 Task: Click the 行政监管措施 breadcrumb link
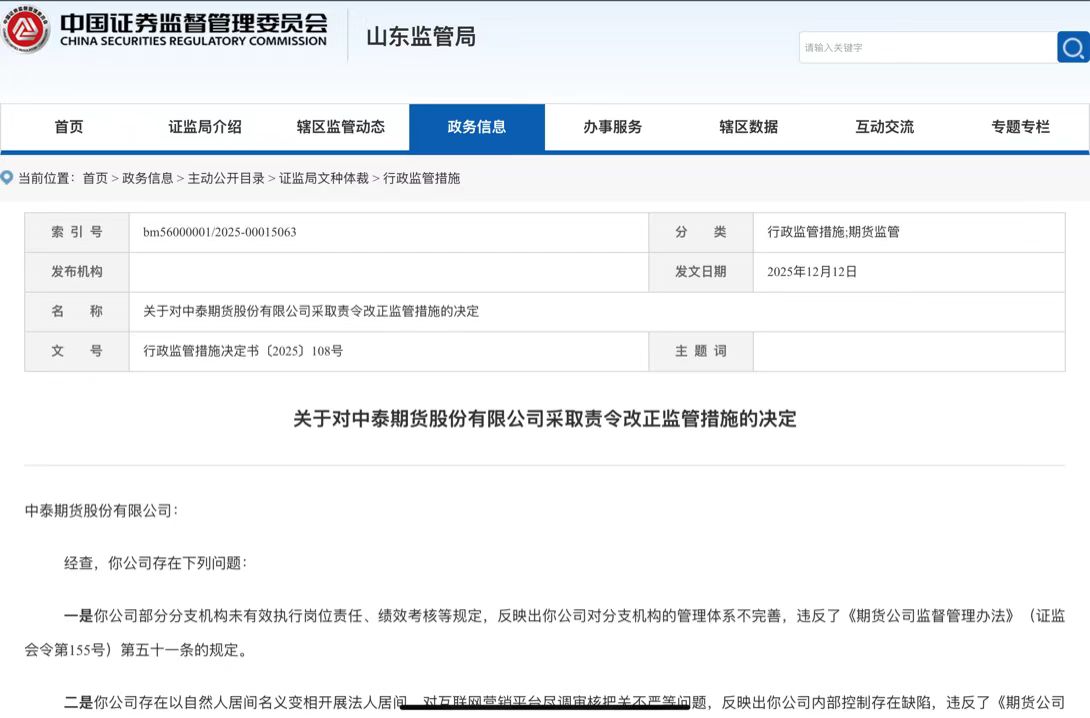[422, 178]
